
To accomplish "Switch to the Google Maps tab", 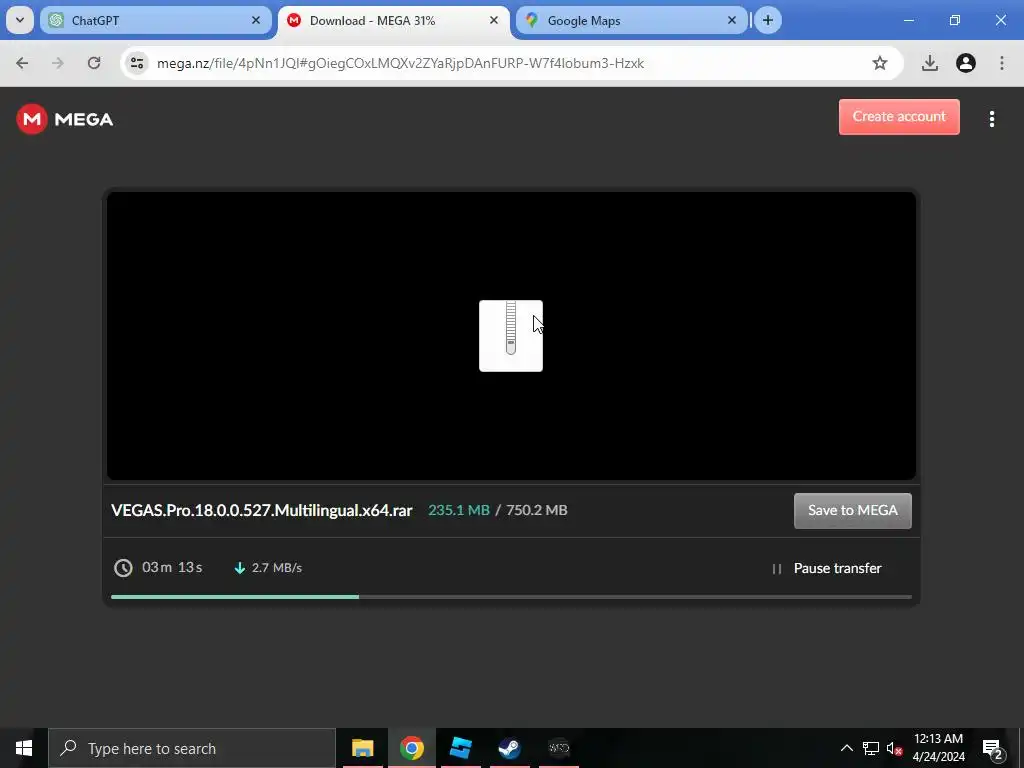I will pos(631,20).
